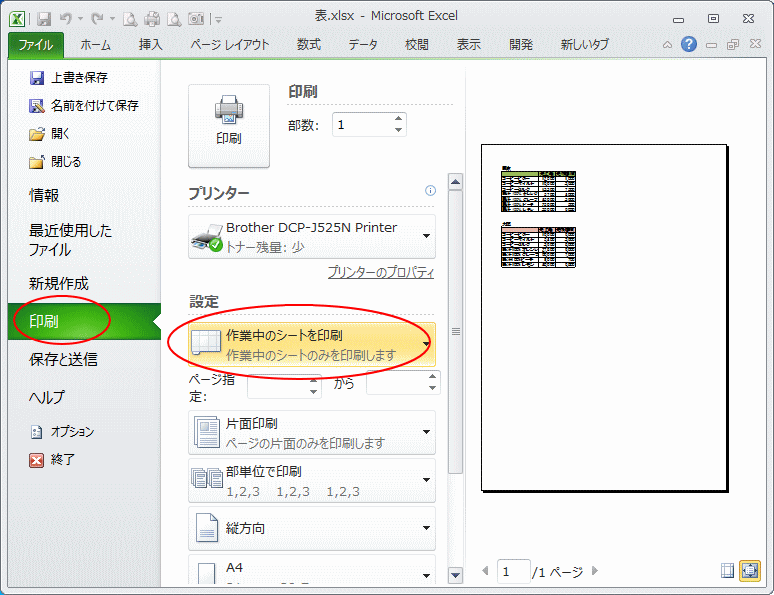Choose 上書き保存 in the backstage menu
The height and width of the screenshot is (595, 774).
(69, 78)
